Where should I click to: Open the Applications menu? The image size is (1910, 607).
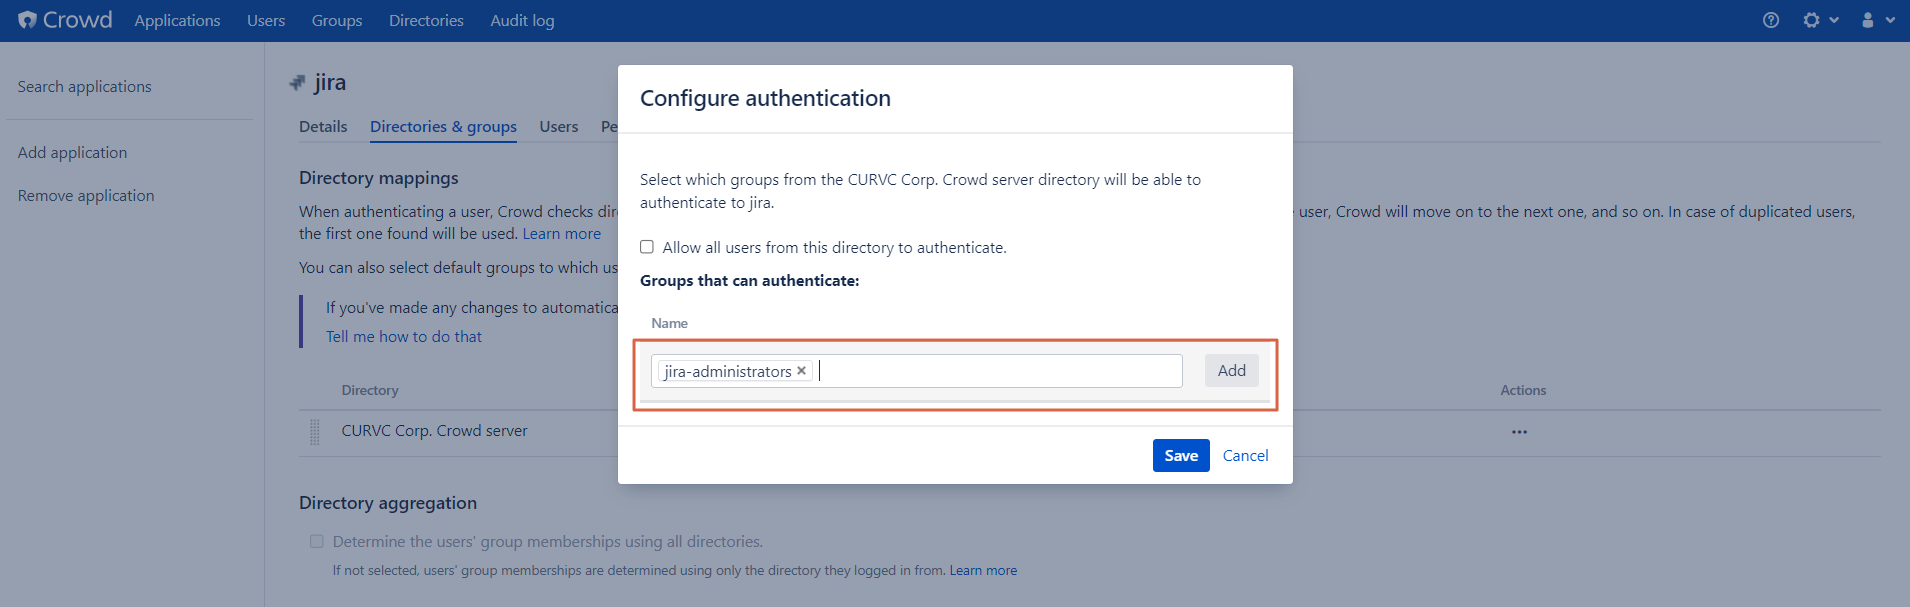177,20
